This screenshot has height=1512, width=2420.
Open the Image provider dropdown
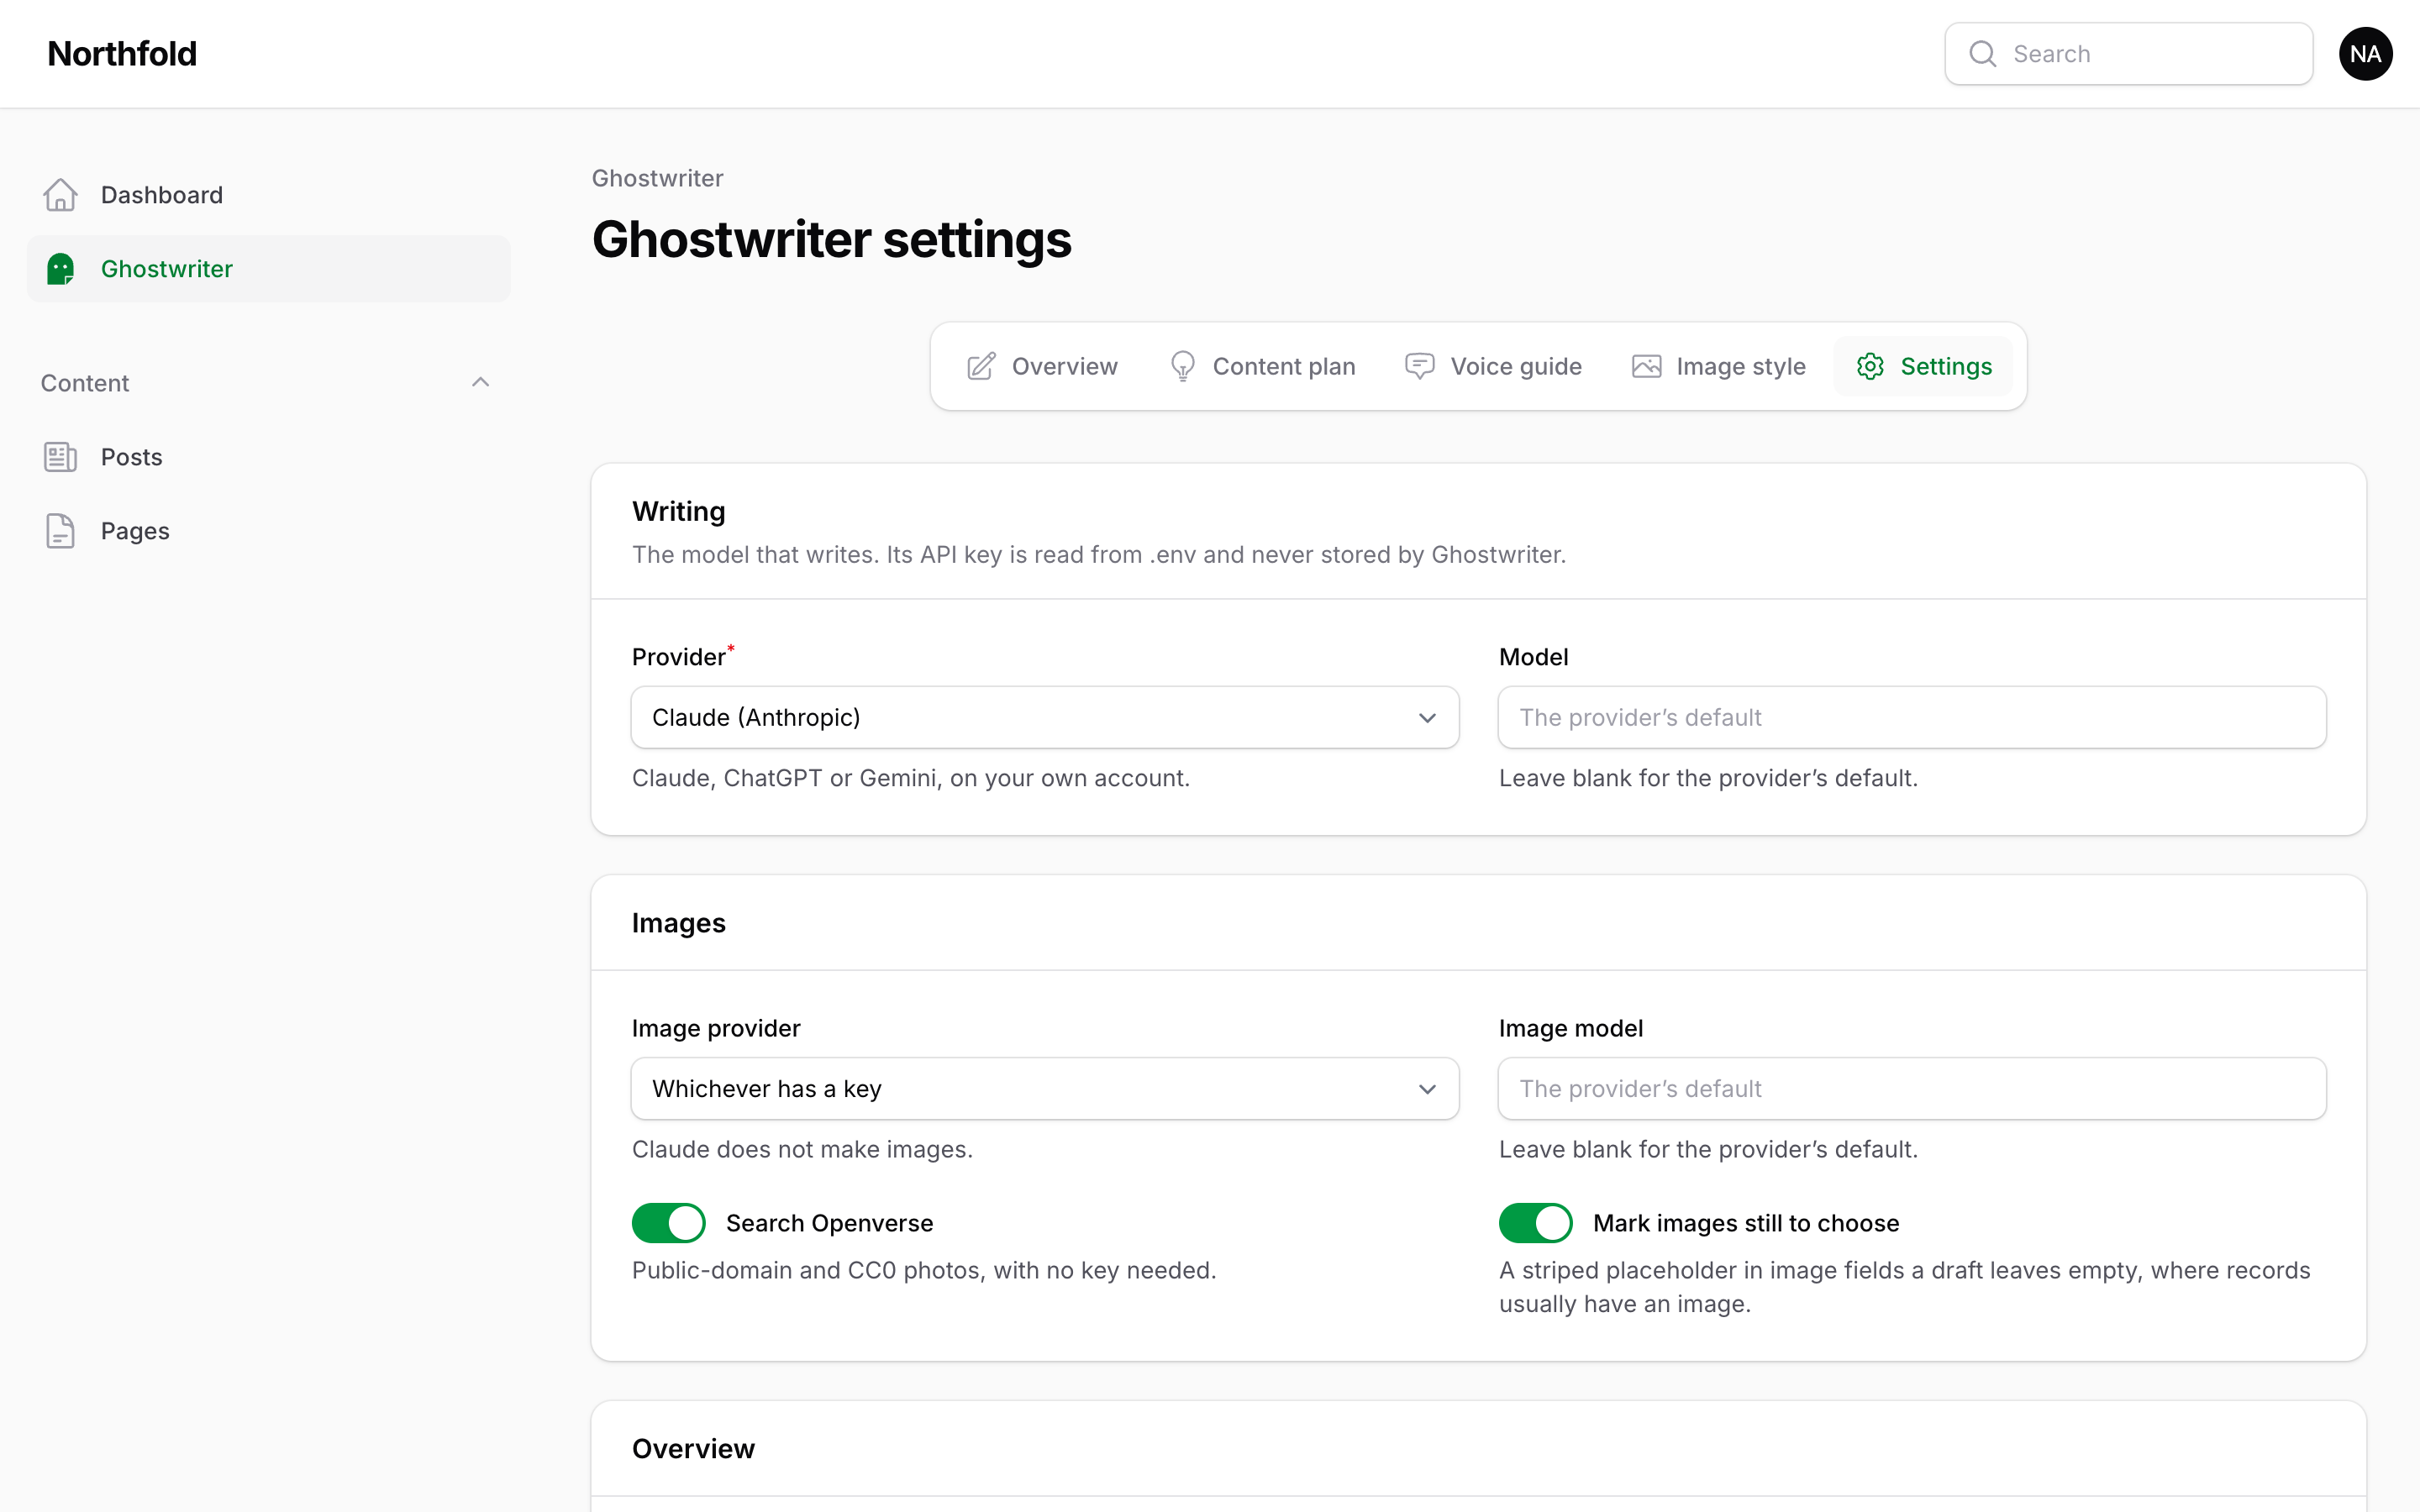(1045, 1088)
